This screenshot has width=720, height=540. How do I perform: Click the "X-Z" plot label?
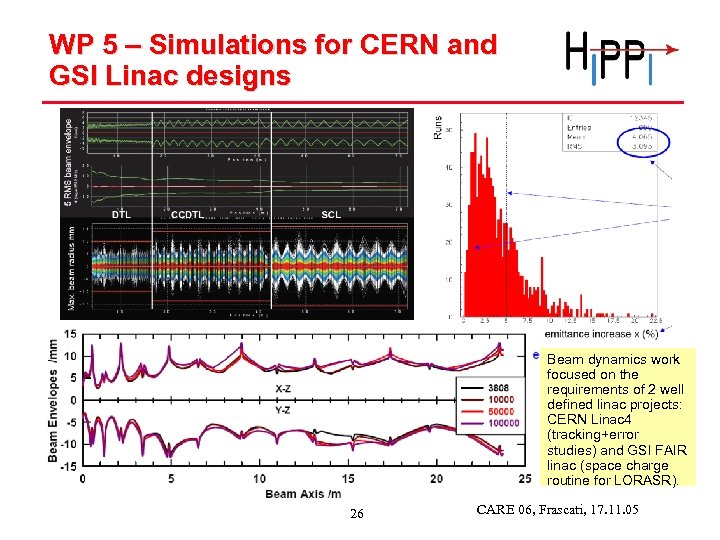point(283,388)
